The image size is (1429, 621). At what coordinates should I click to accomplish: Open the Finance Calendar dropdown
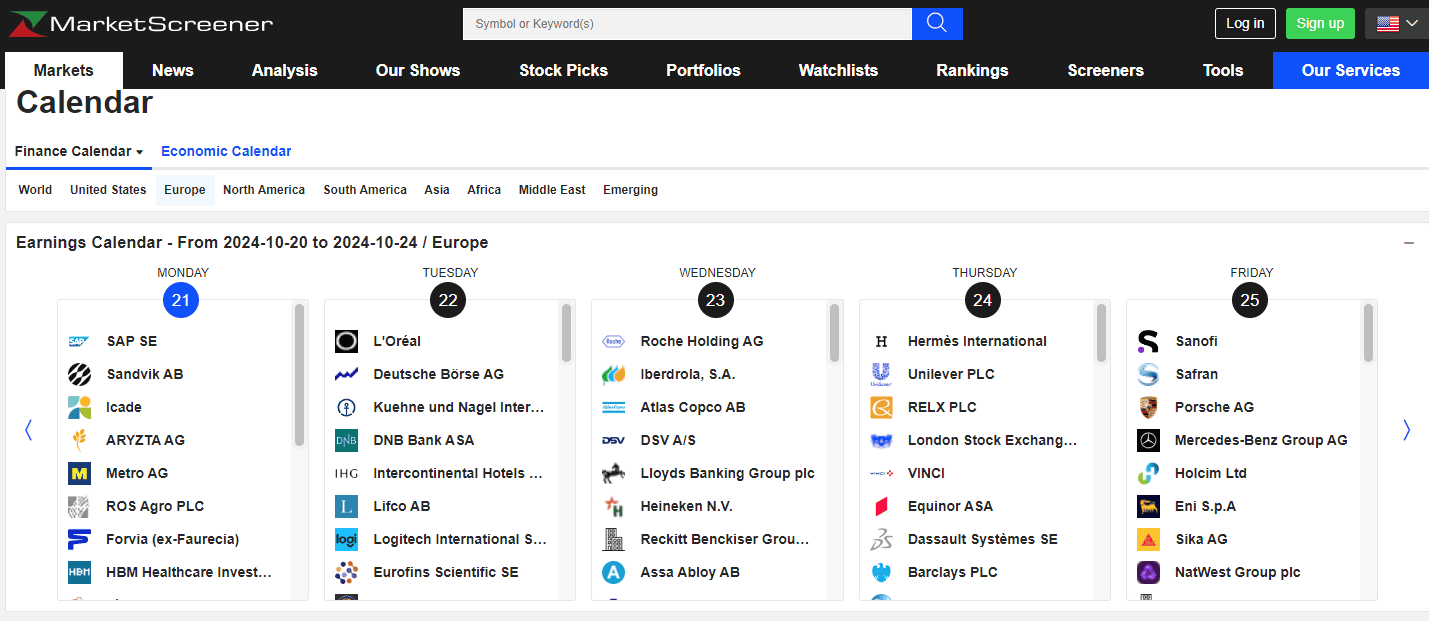pos(79,151)
